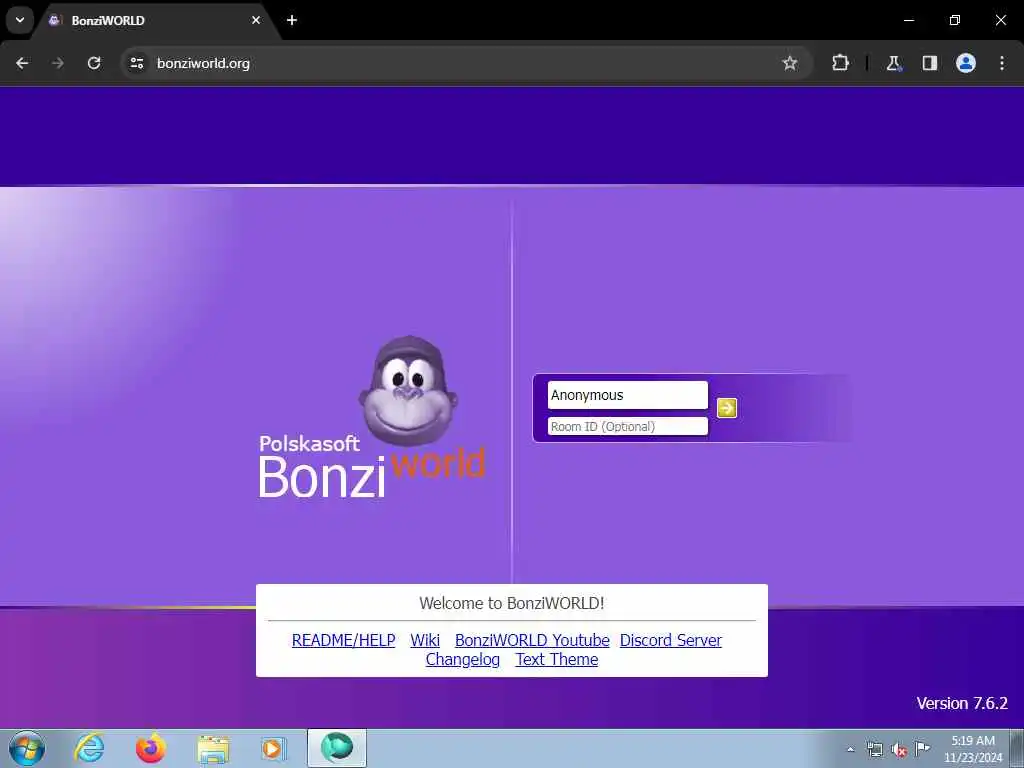Open Windows Explorer folder in taskbar
Image resolution: width=1024 pixels, height=768 pixels.
click(213, 748)
